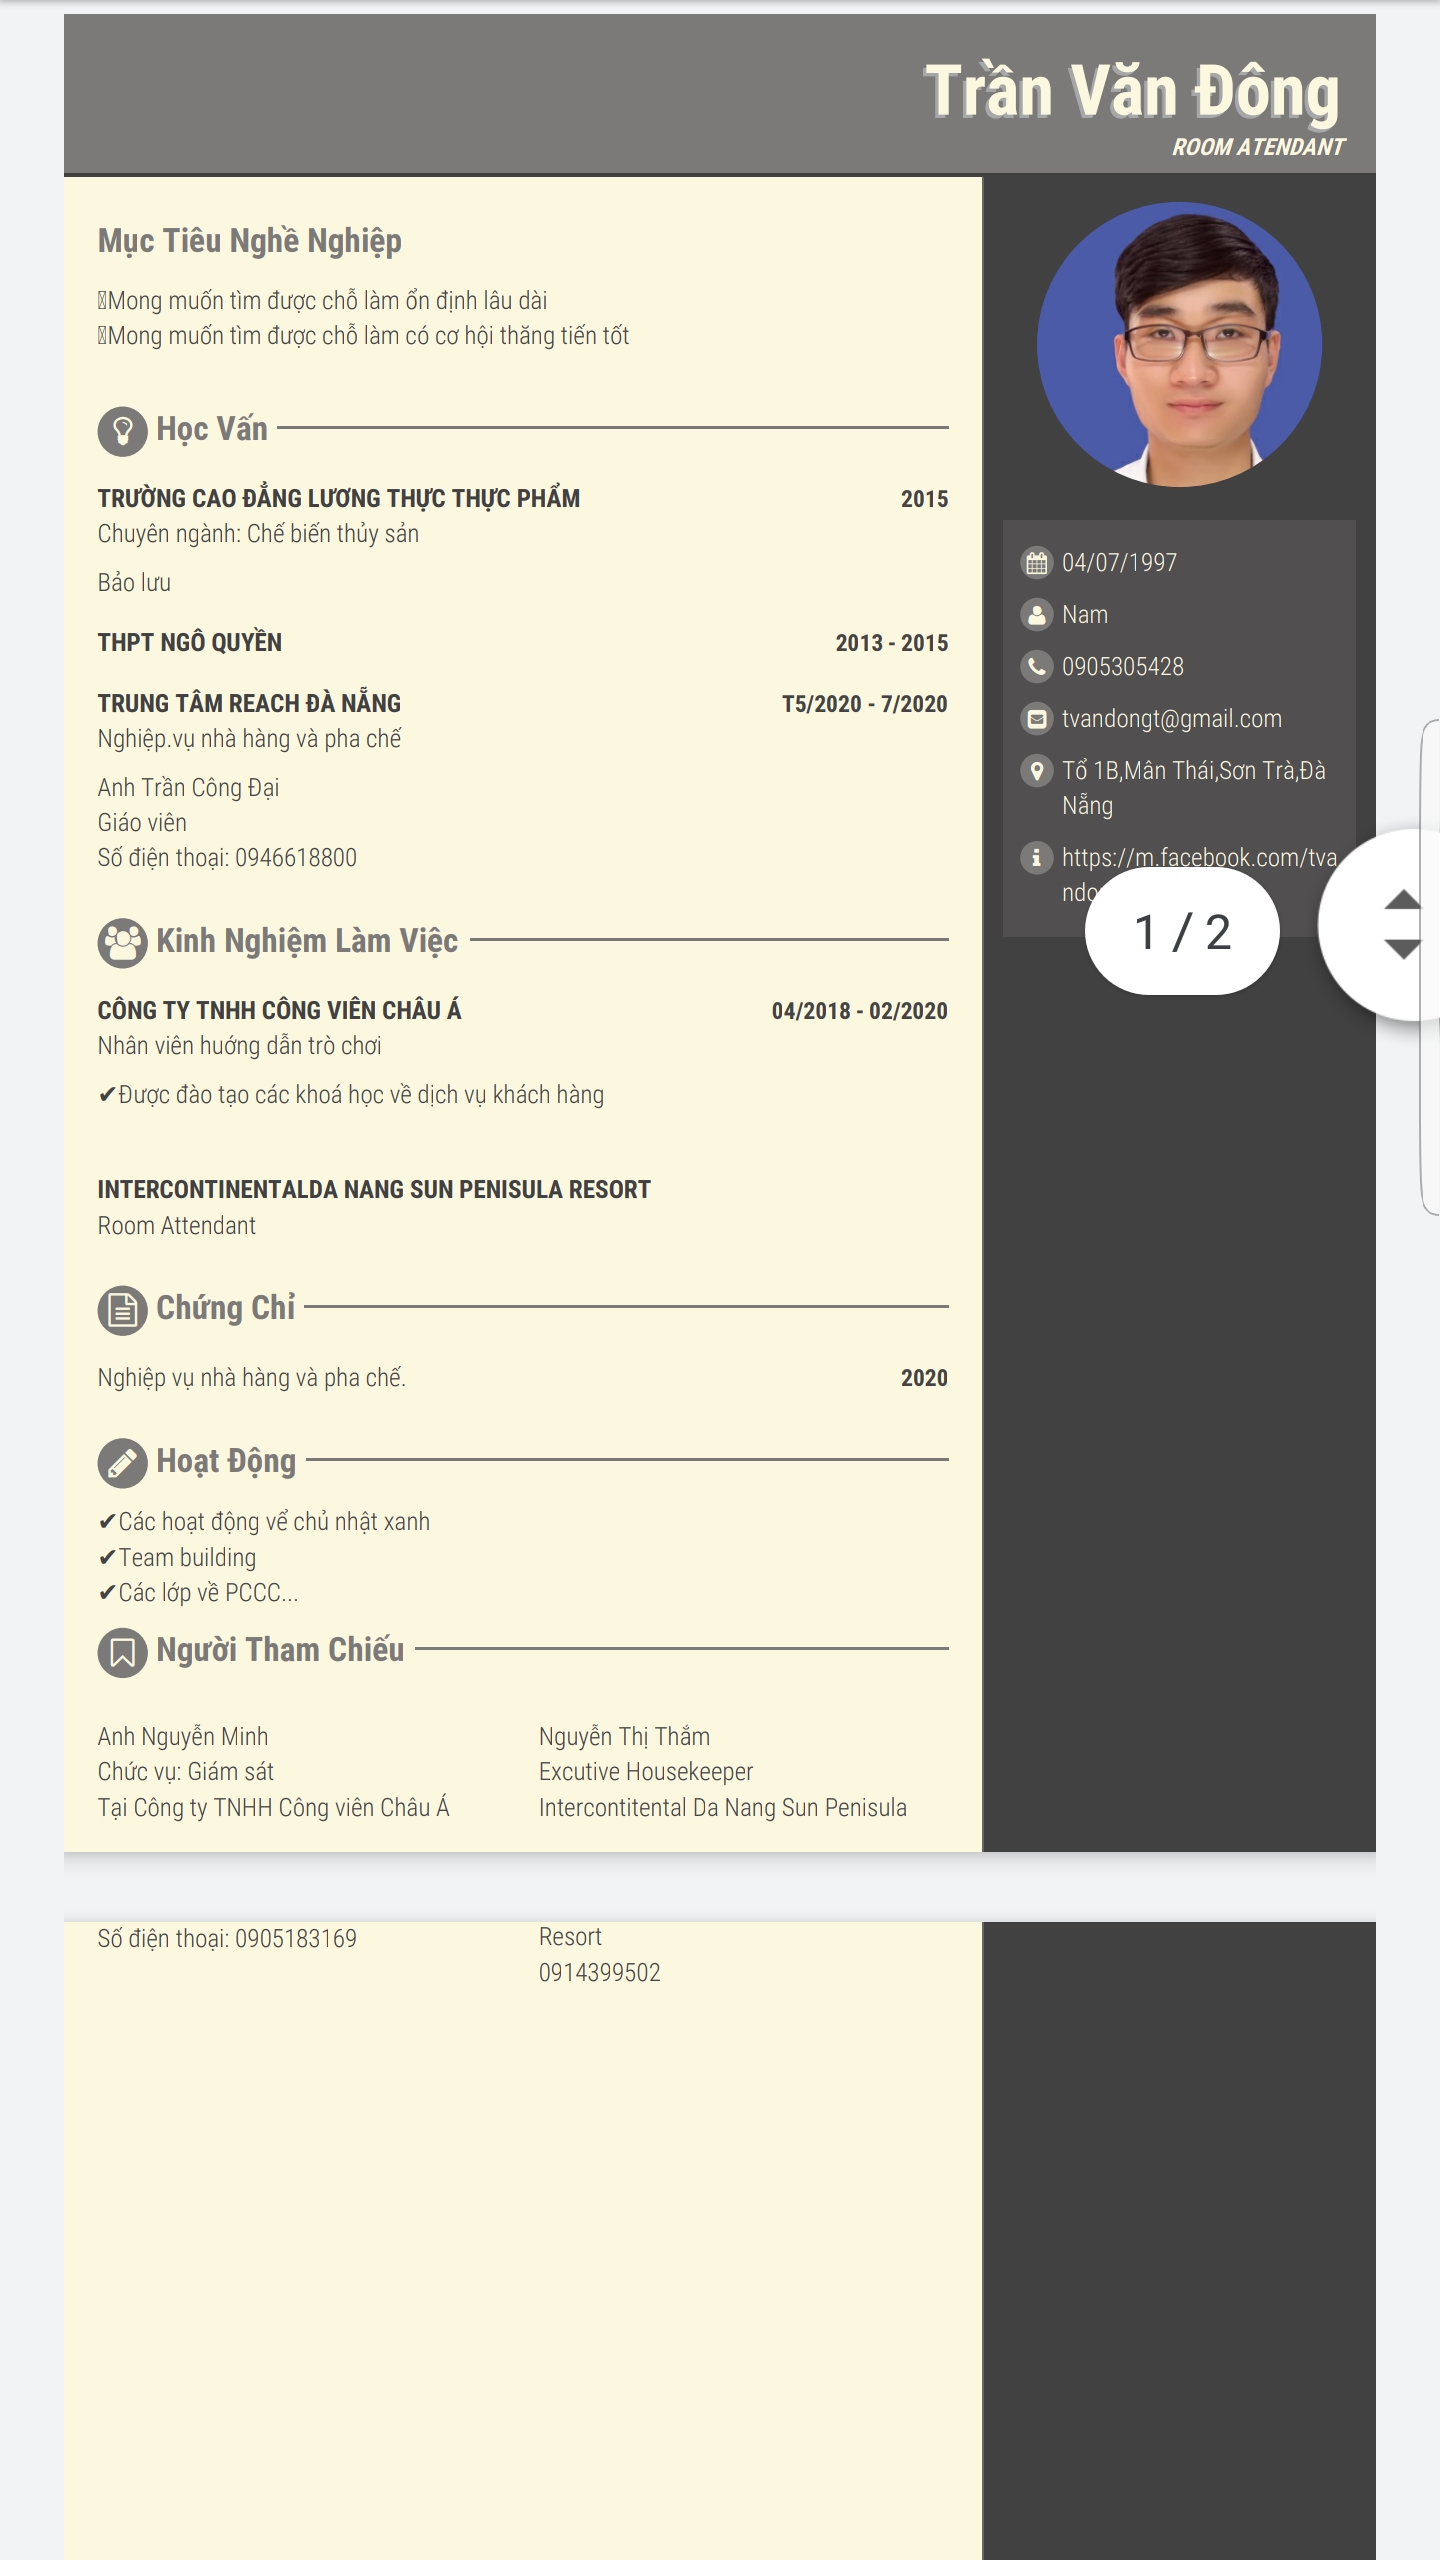Click the Trần Văn Đông name heading
Image resolution: width=1440 pixels, height=2560 pixels.
click(x=1131, y=92)
